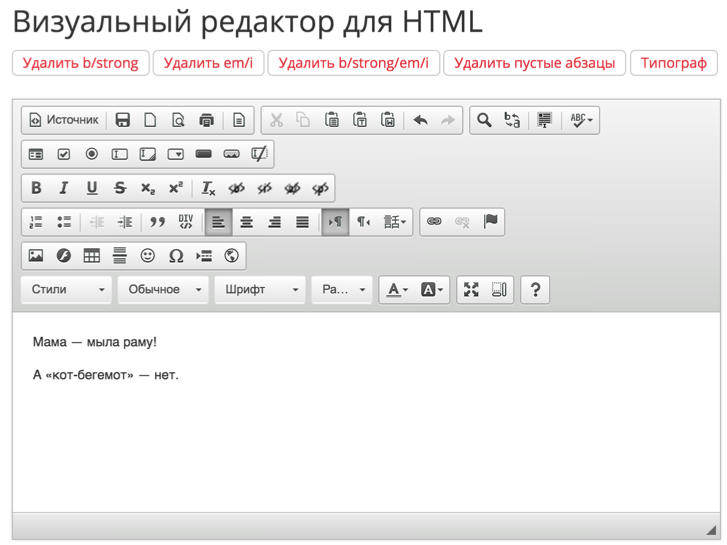Click the Select All icon

(x=544, y=120)
